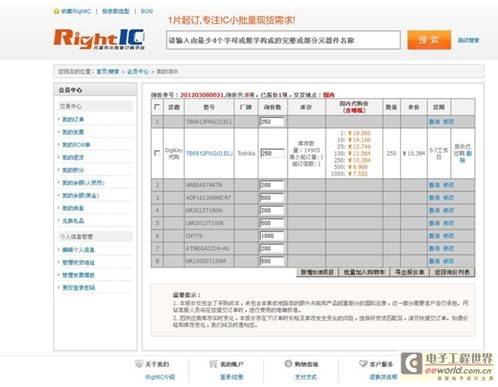Open 我的消息 in the sidebar

[73, 208]
